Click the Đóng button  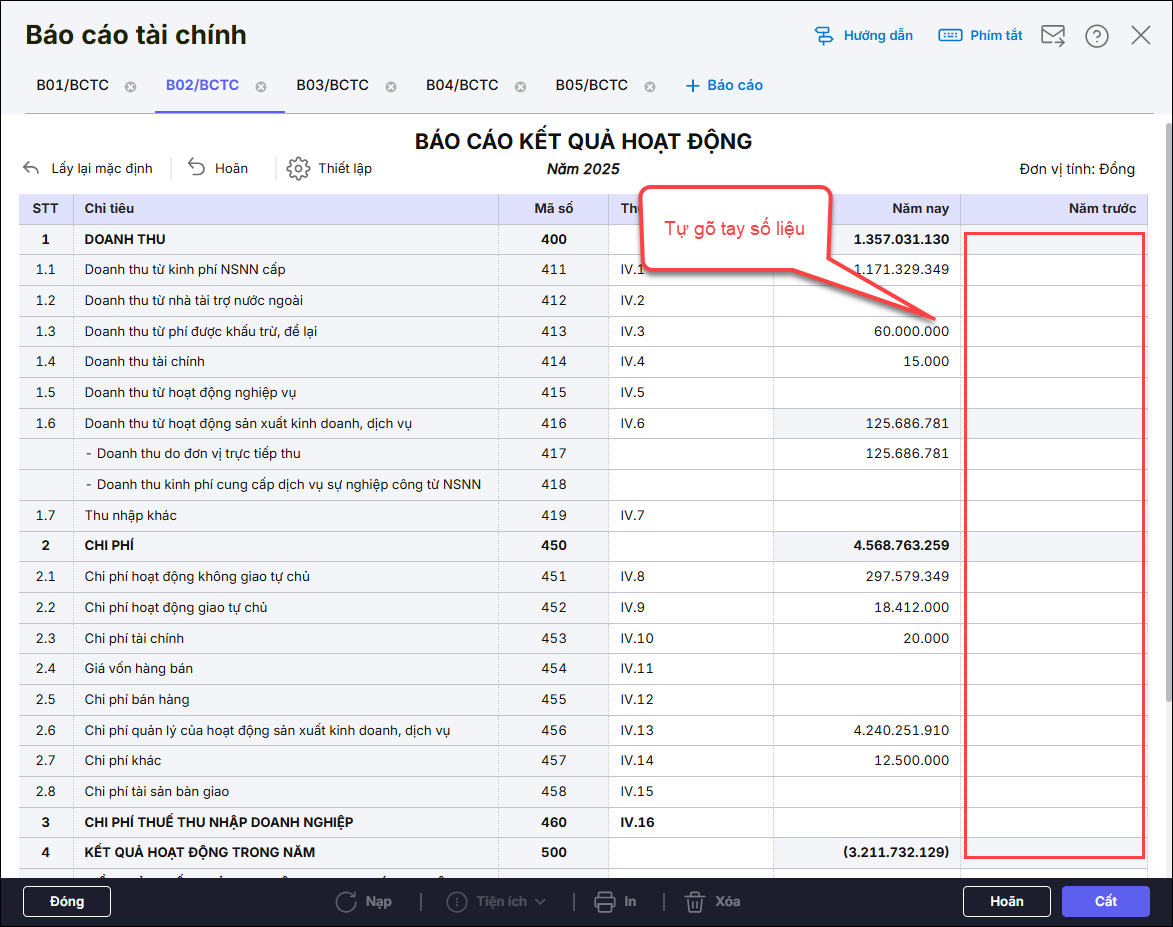tap(67, 901)
